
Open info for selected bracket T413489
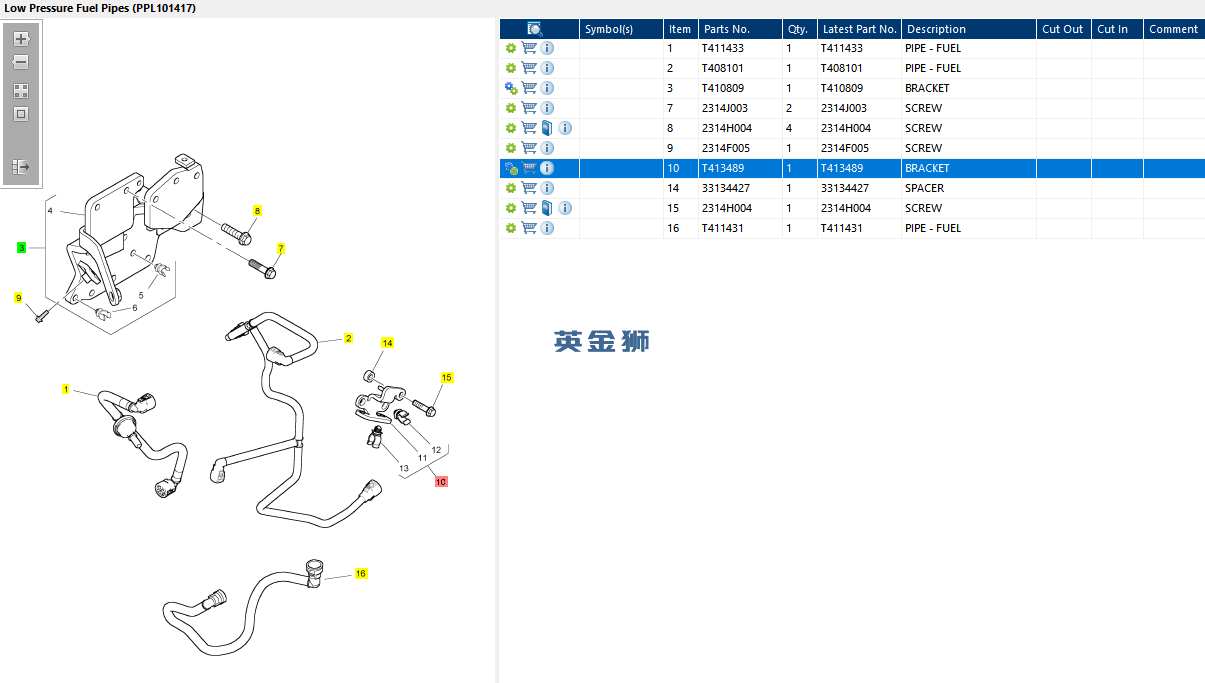(x=547, y=168)
